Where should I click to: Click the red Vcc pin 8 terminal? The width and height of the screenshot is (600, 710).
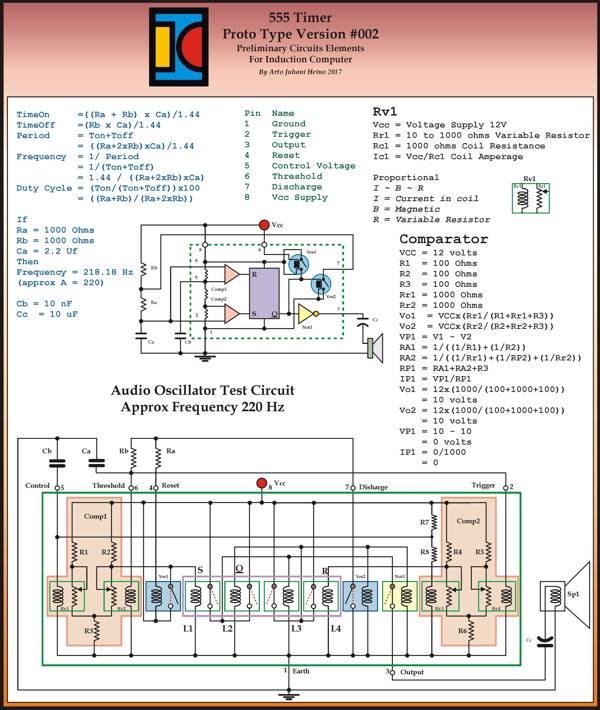point(263,484)
